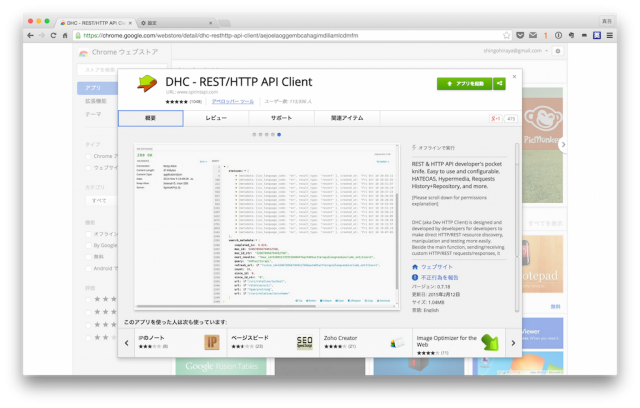Advance background banner with right arrow
The height and width of the screenshot is (408, 640).
coord(563,144)
